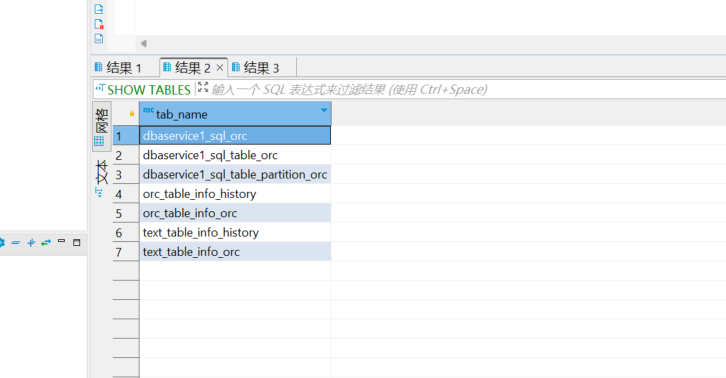
Task: Click the tab_name column header
Action: 235,113
